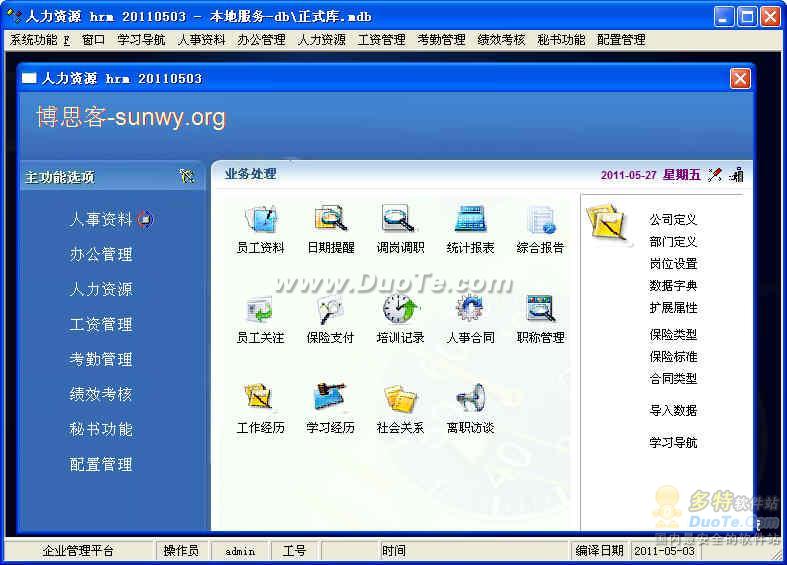
Task: Open the 秘书功能 menu in menu bar
Action: [x=561, y=40]
